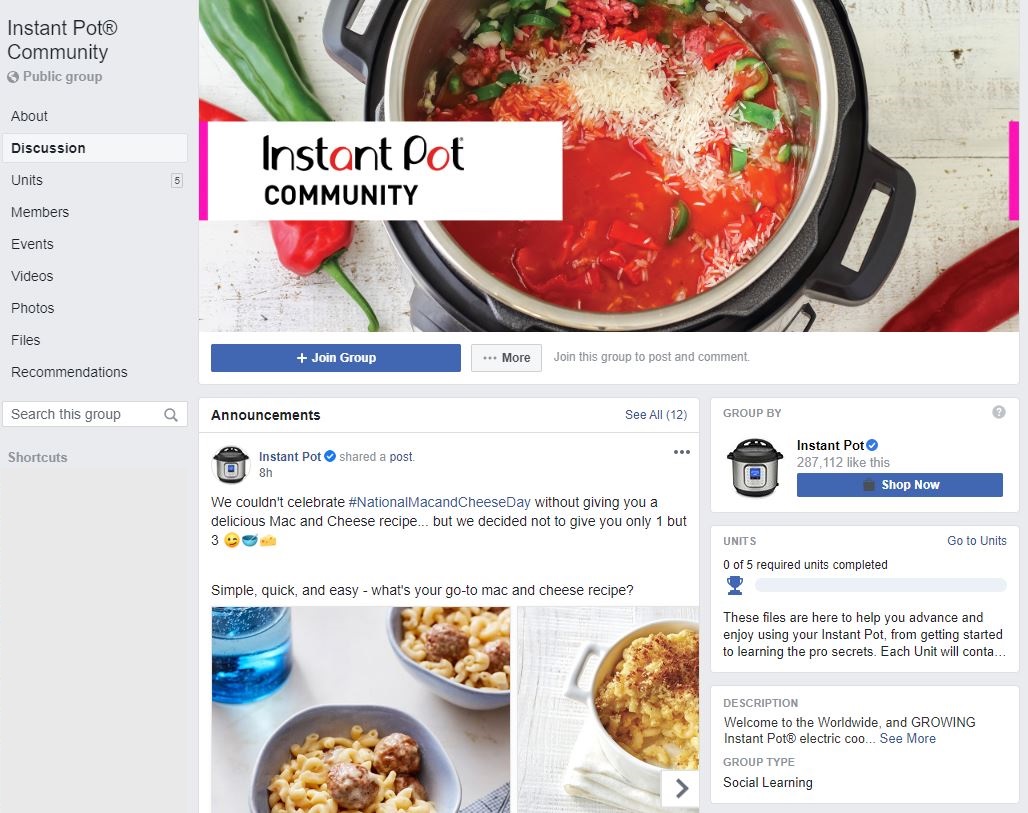
Task: Click the search magnifier icon in group search
Action: click(170, 415)
